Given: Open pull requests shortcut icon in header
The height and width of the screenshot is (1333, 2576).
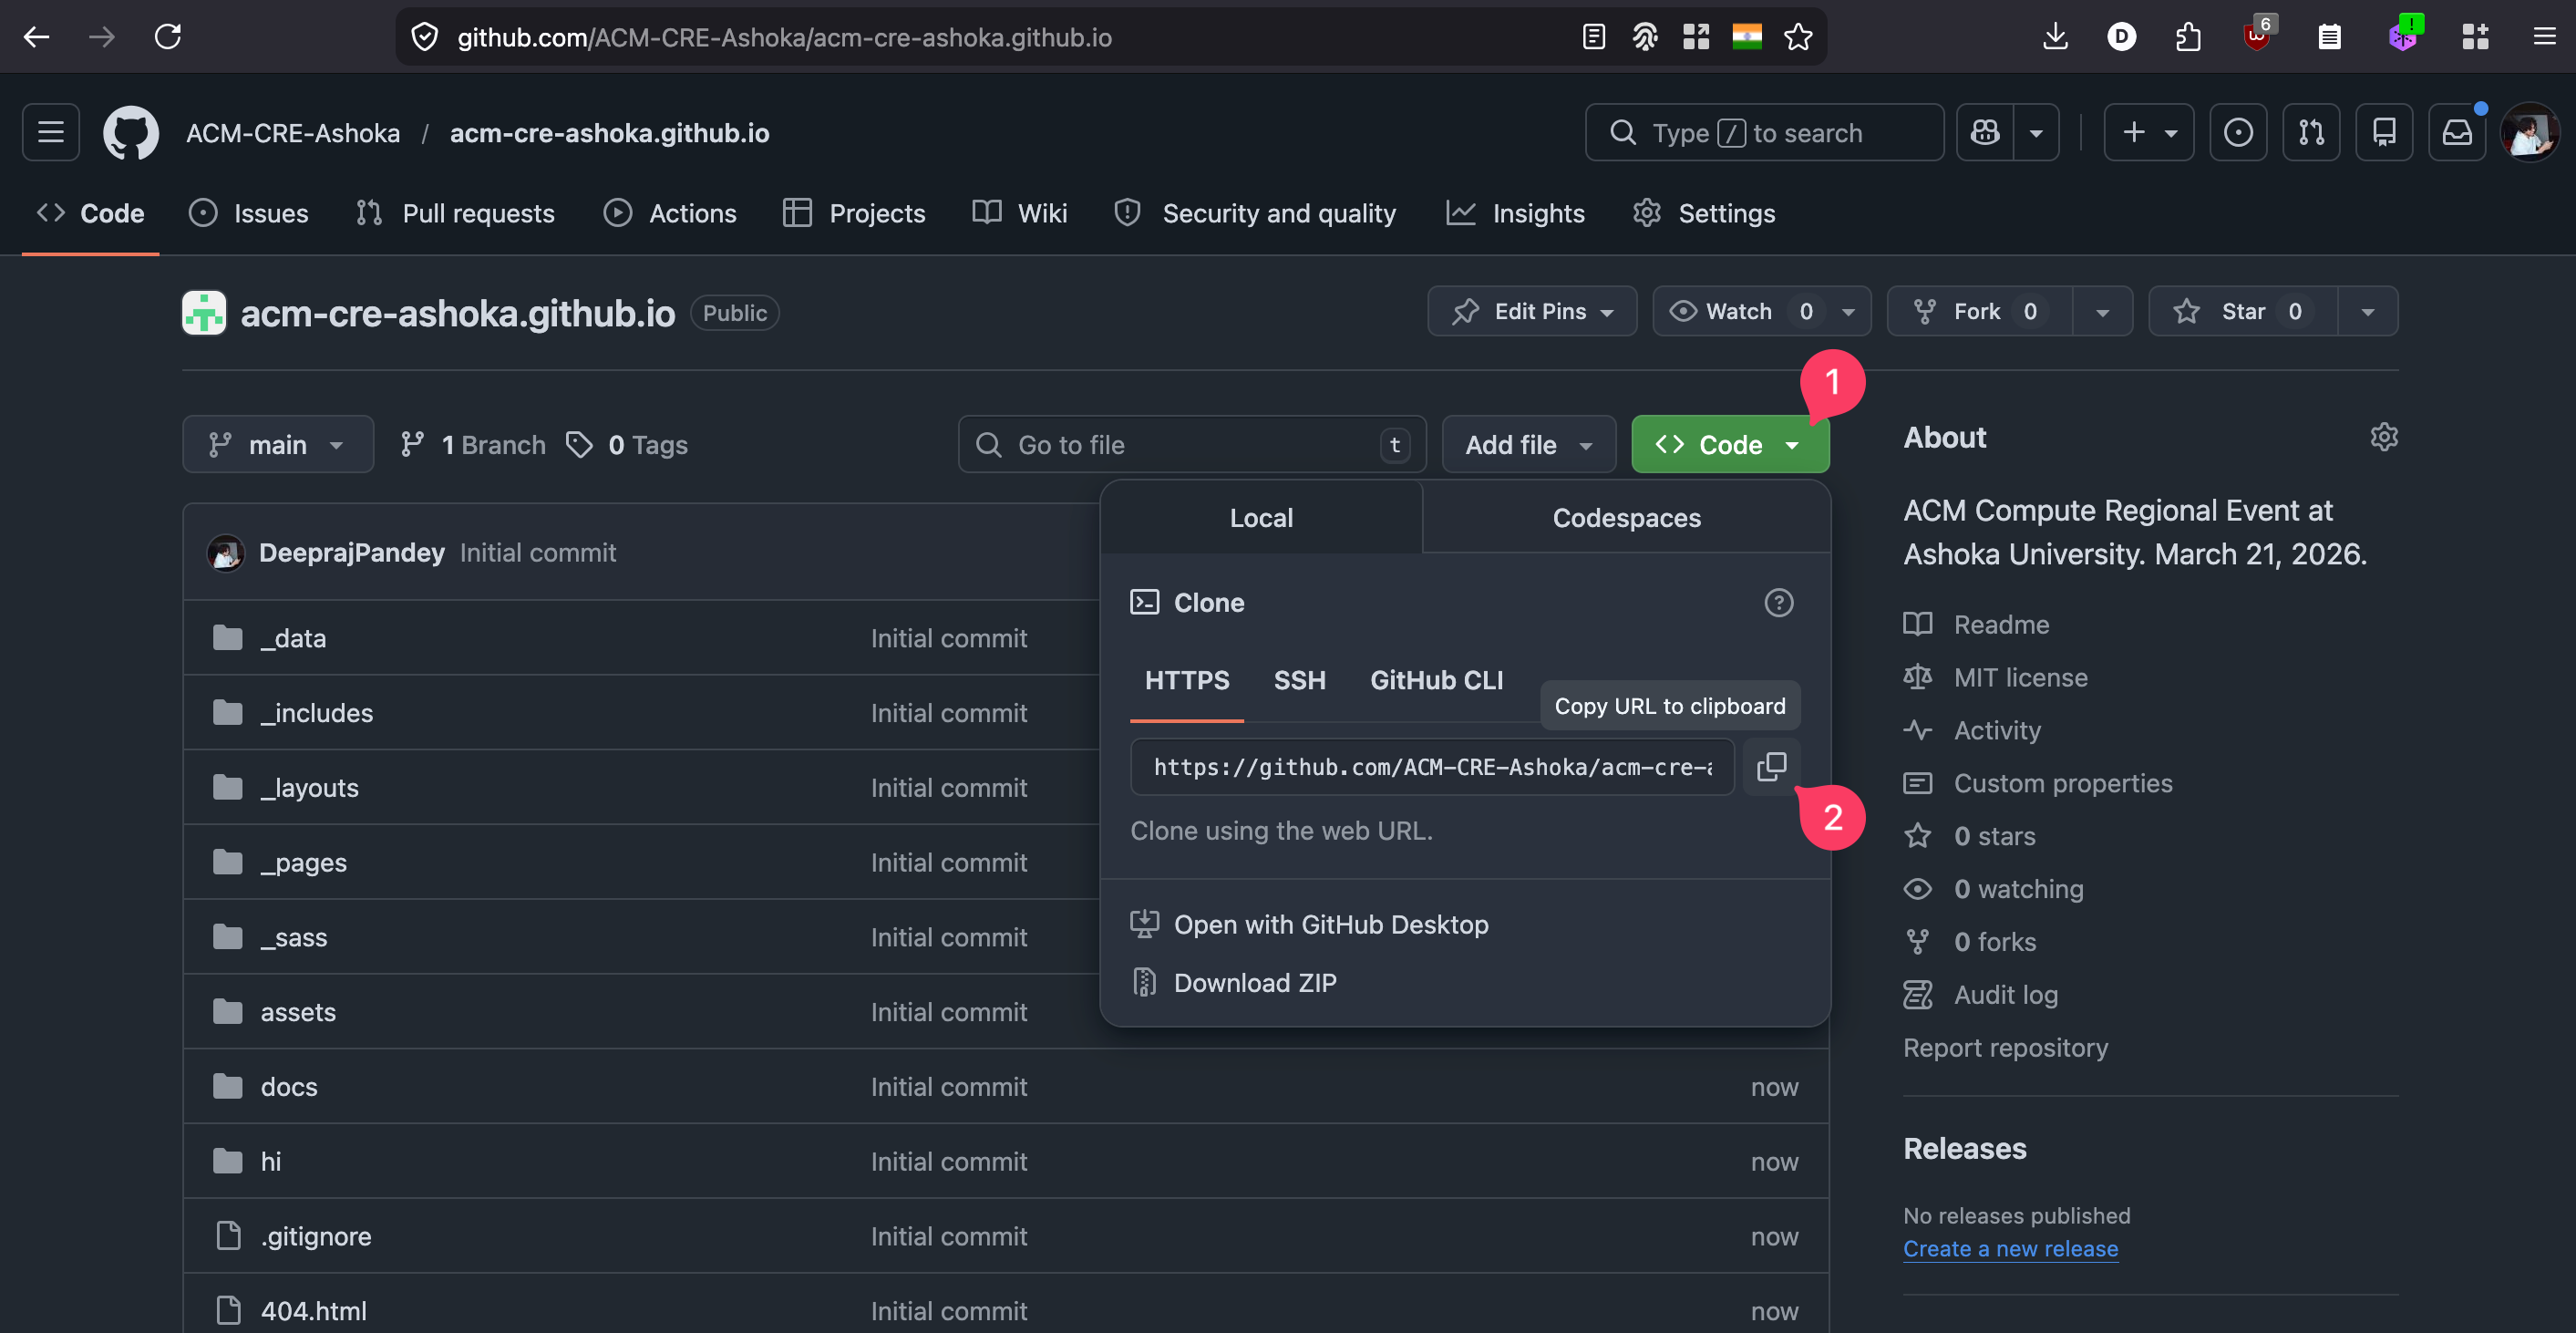Looking at the screenshot, I should click(2311, 132).
